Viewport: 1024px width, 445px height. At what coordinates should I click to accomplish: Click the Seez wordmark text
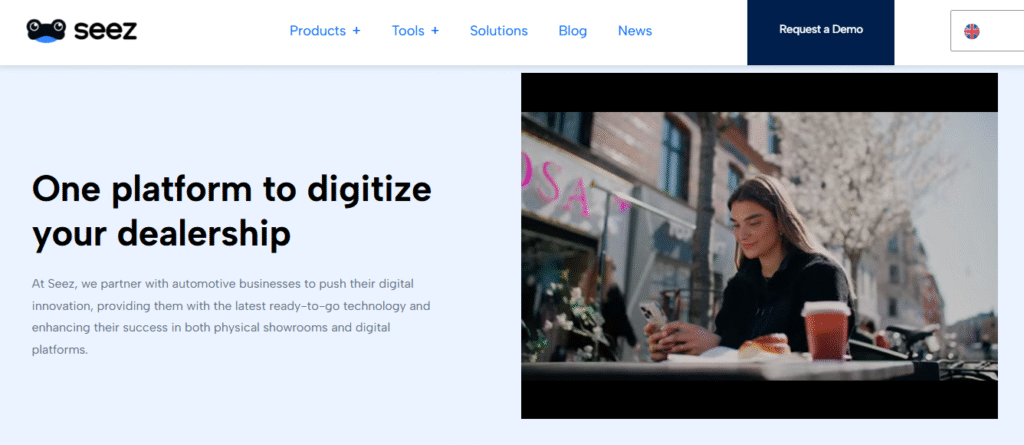click(105, 30)
